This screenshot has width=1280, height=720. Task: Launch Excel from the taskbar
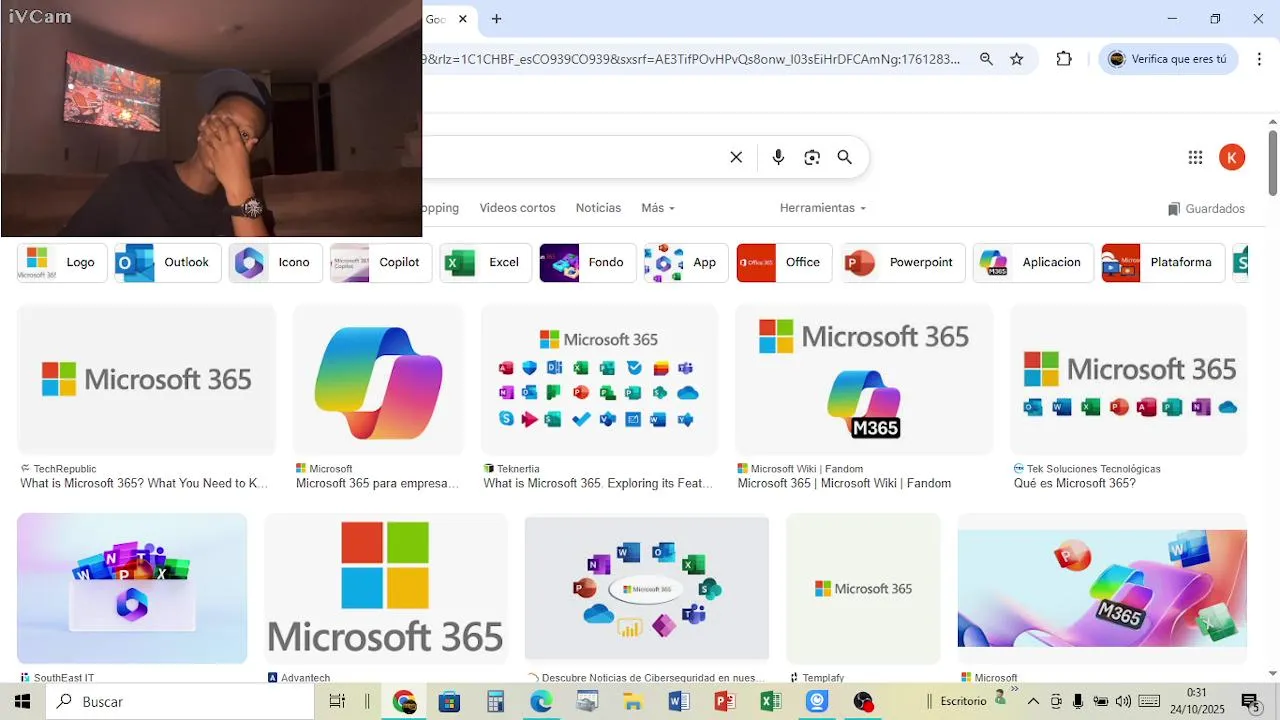tap(771, 702)
